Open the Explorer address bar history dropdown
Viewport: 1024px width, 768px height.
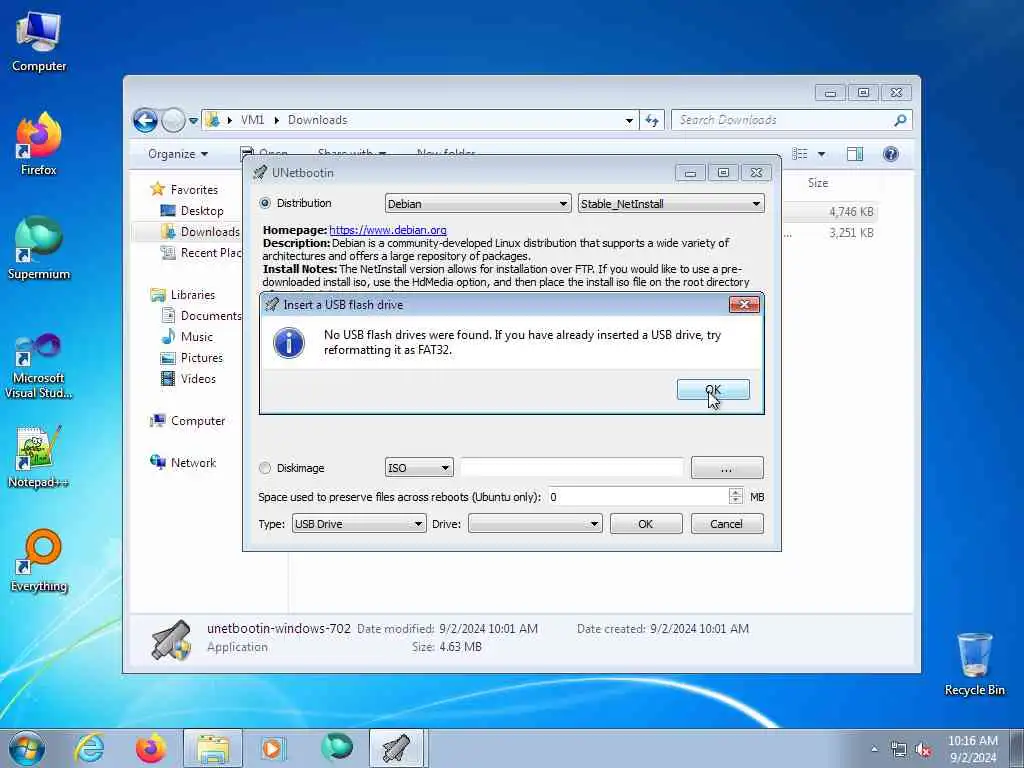pos(629,121)
